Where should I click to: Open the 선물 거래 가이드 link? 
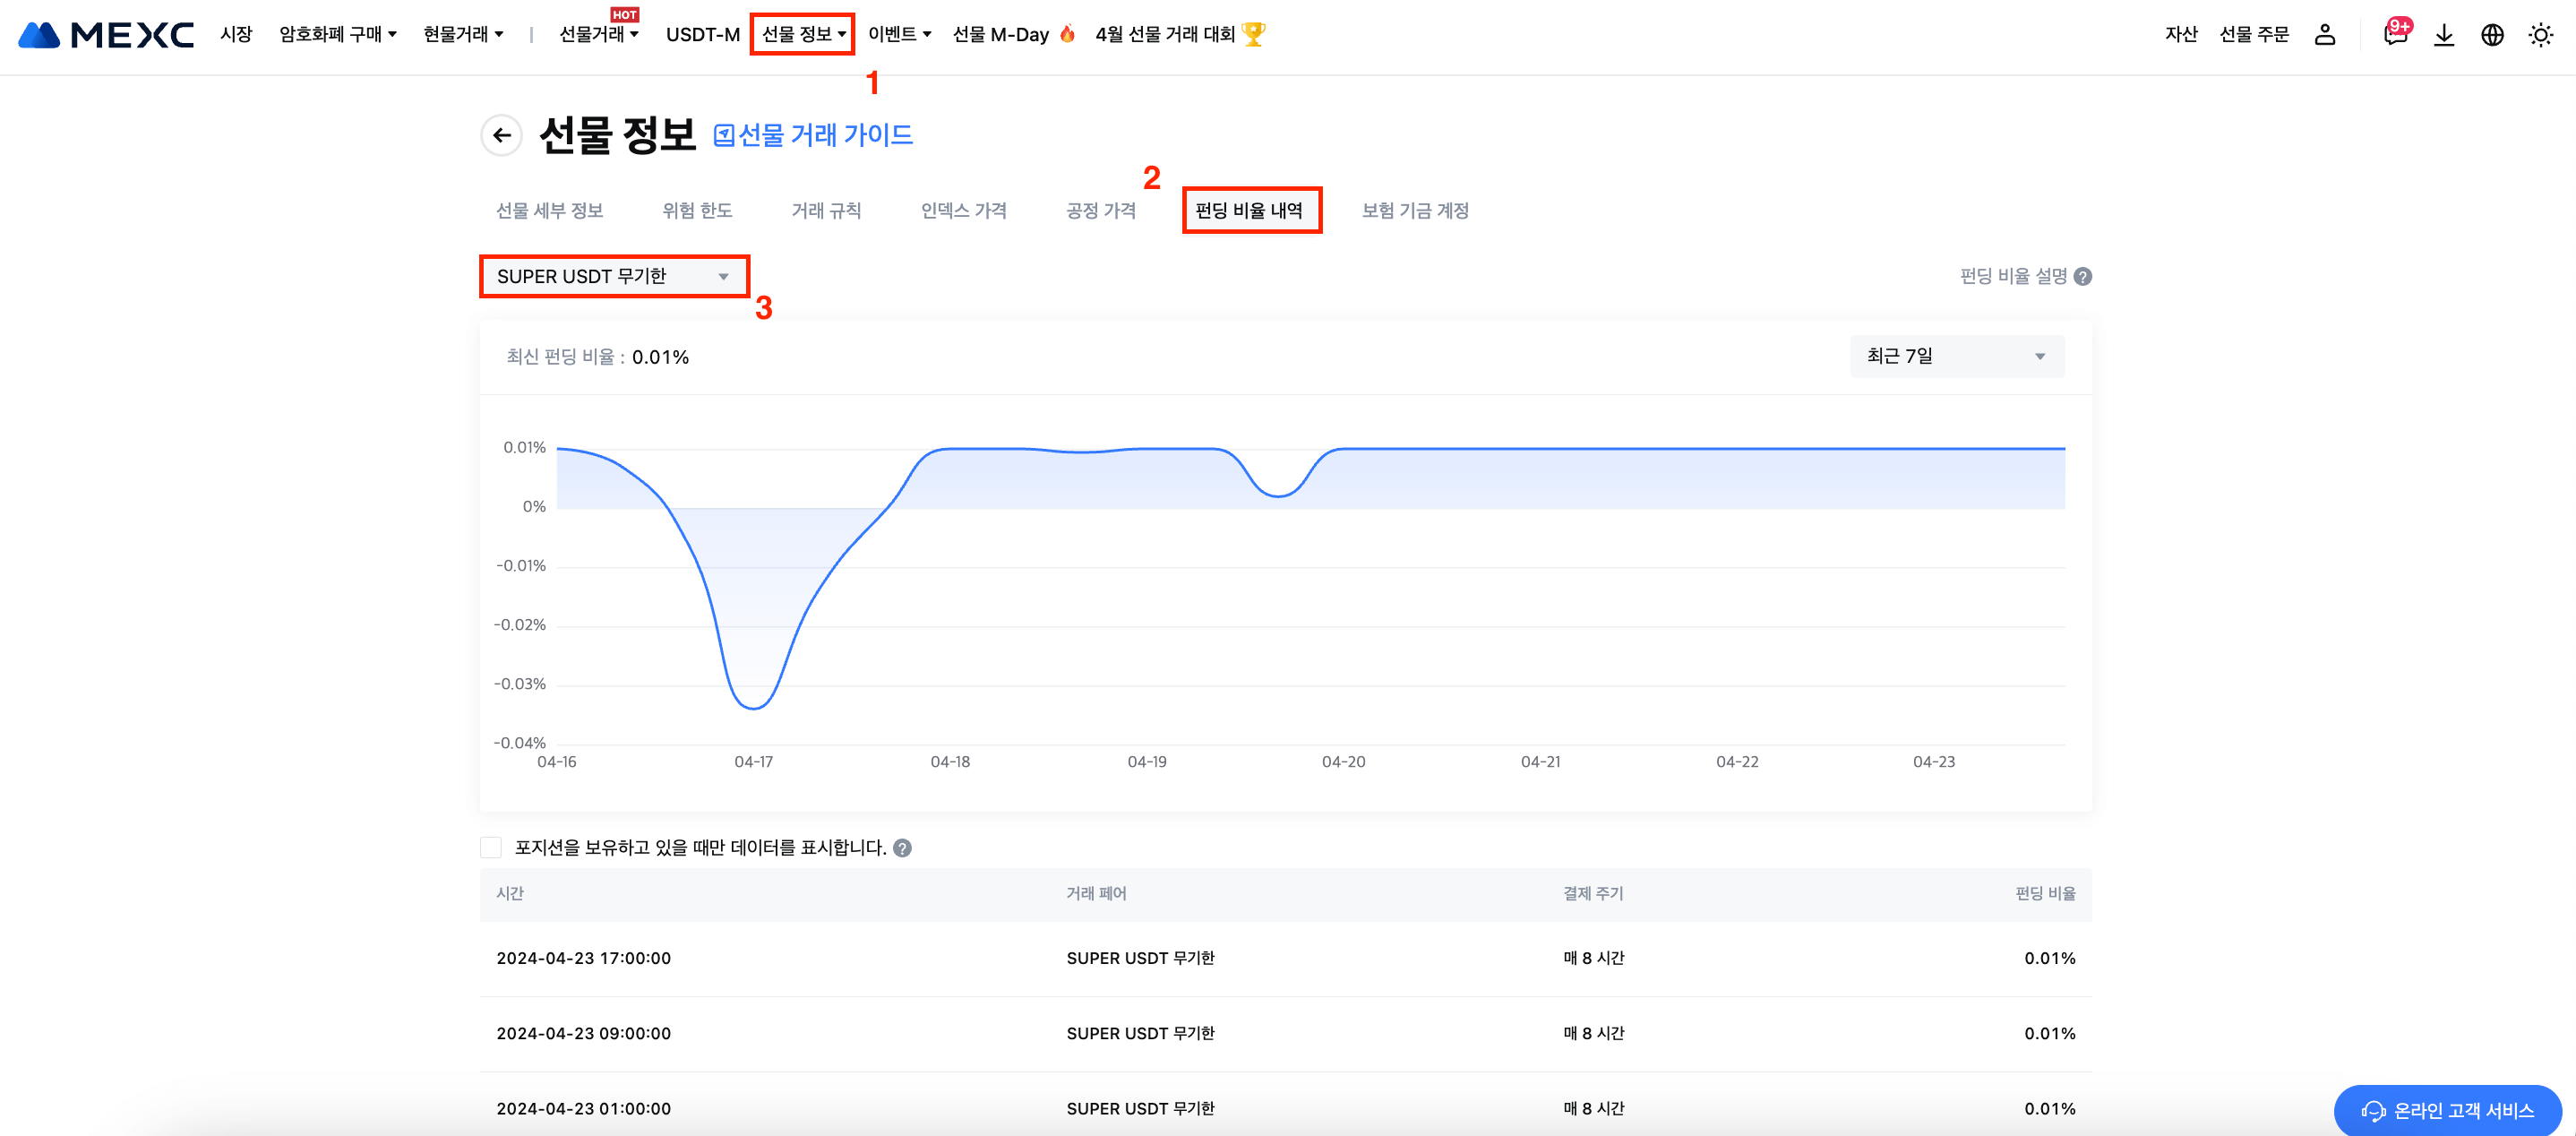[x=813, y=135]
